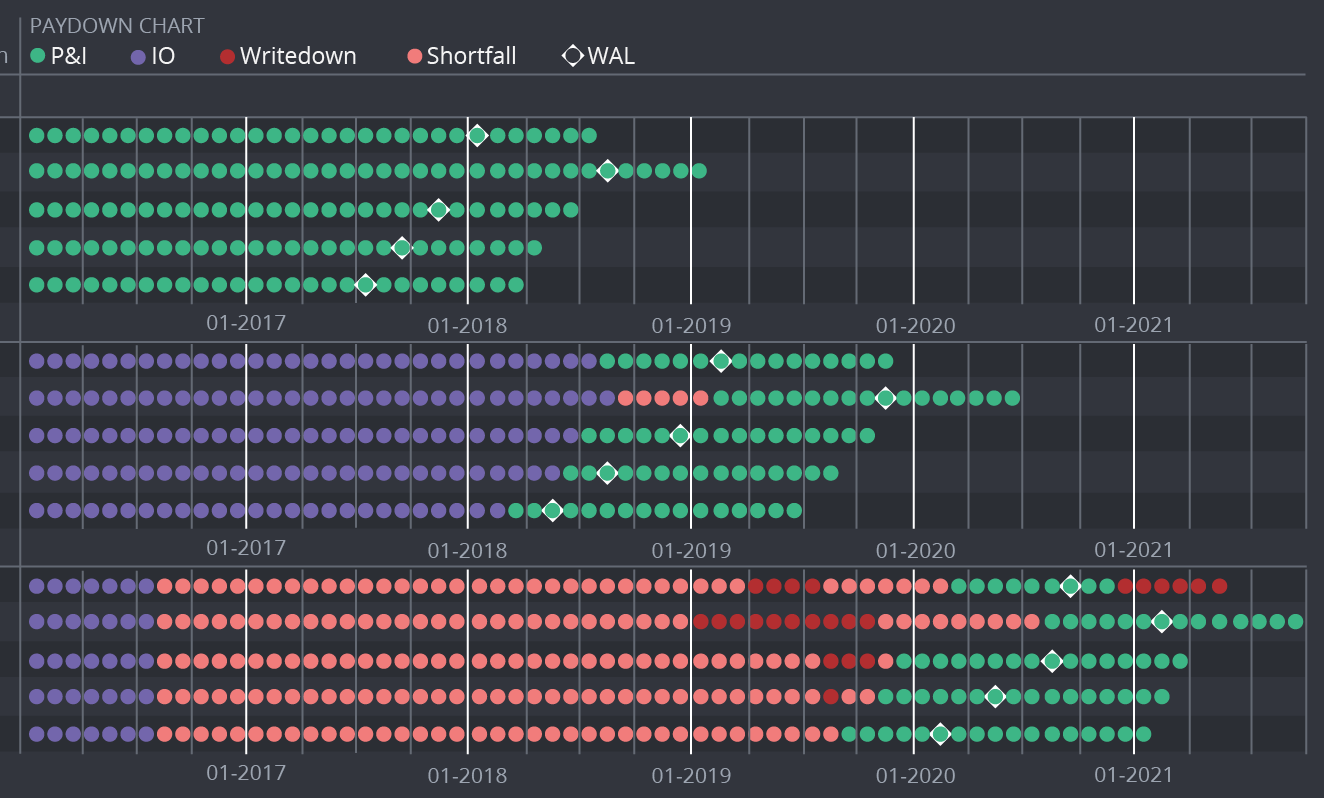Click 01-2019 axis label under top chart
This screenshot has height=798, width=1324.
(691, 326)
